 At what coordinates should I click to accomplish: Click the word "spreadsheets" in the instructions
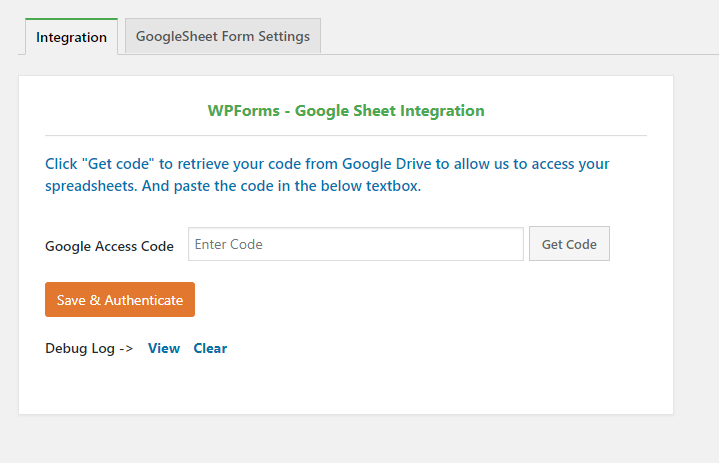click(90, 187)
